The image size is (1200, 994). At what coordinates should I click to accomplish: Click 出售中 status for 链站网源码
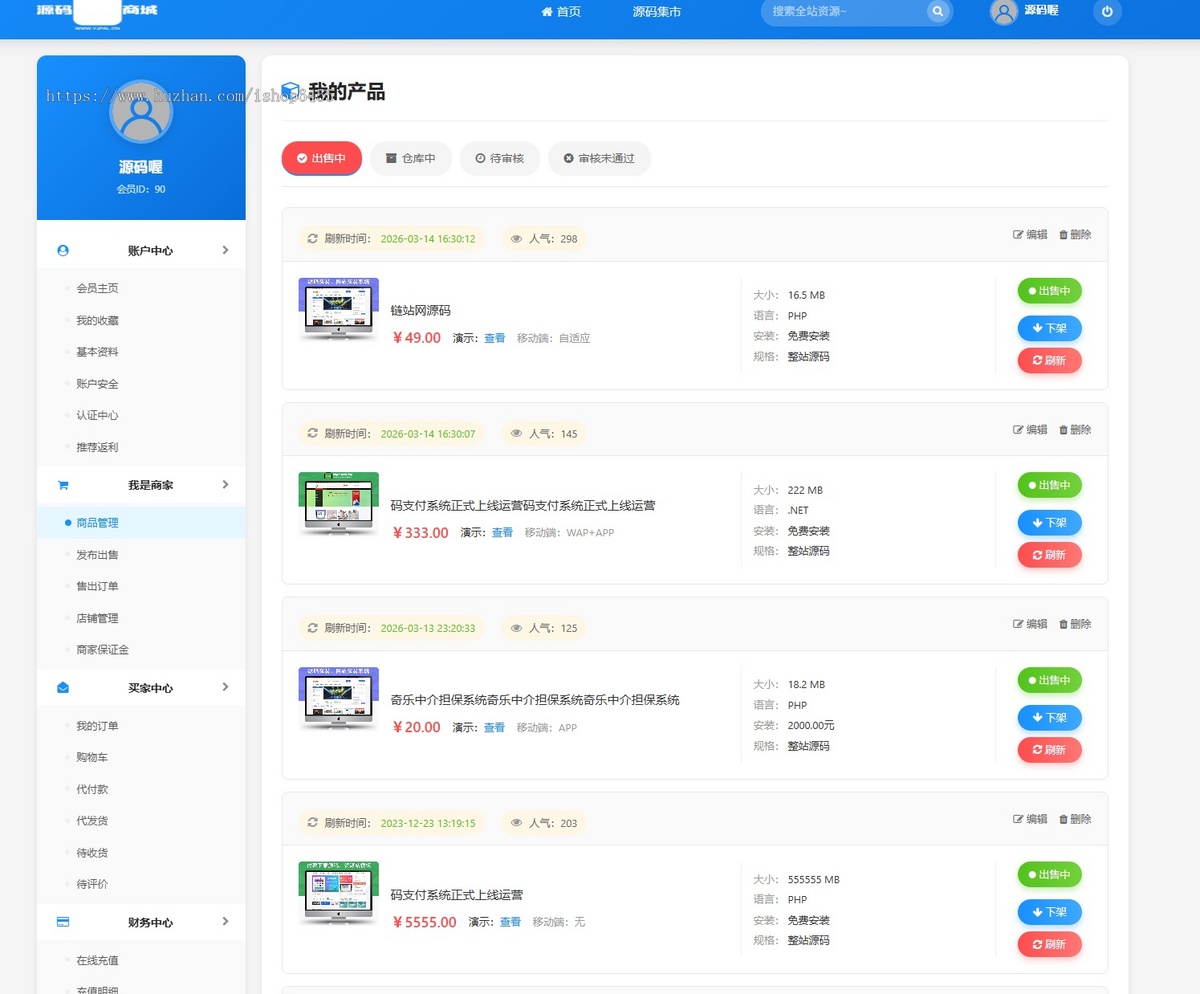pos(1050,291)
